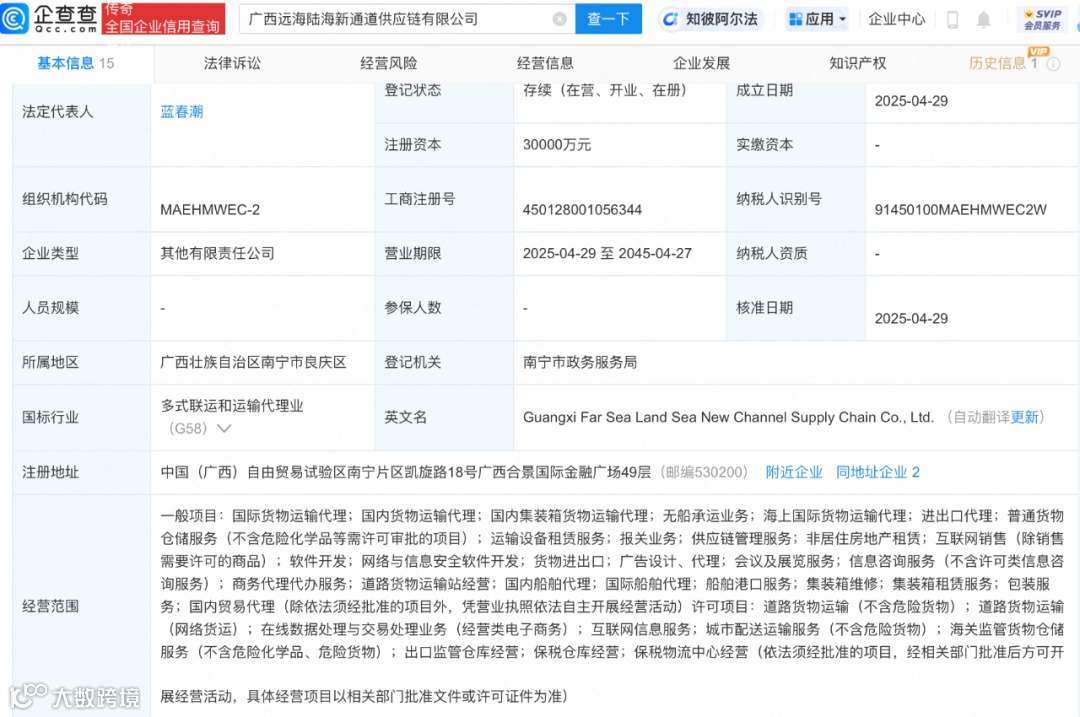Click the registered address text on 凯旋路18号
The height and width of the screenshot is (717, 1080).
click(406, 472)
